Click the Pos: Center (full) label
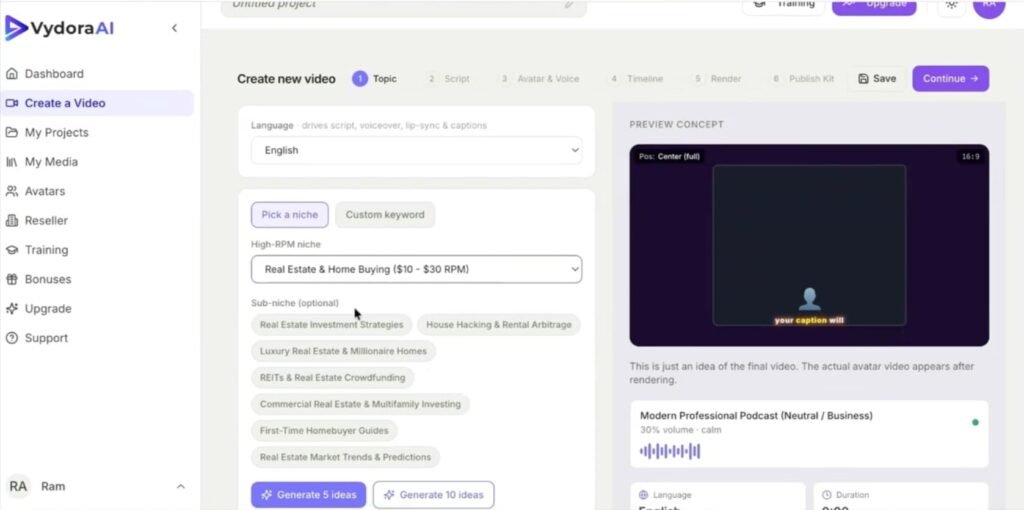Screen dimensions: 1024x510 (x=669, y=157)
